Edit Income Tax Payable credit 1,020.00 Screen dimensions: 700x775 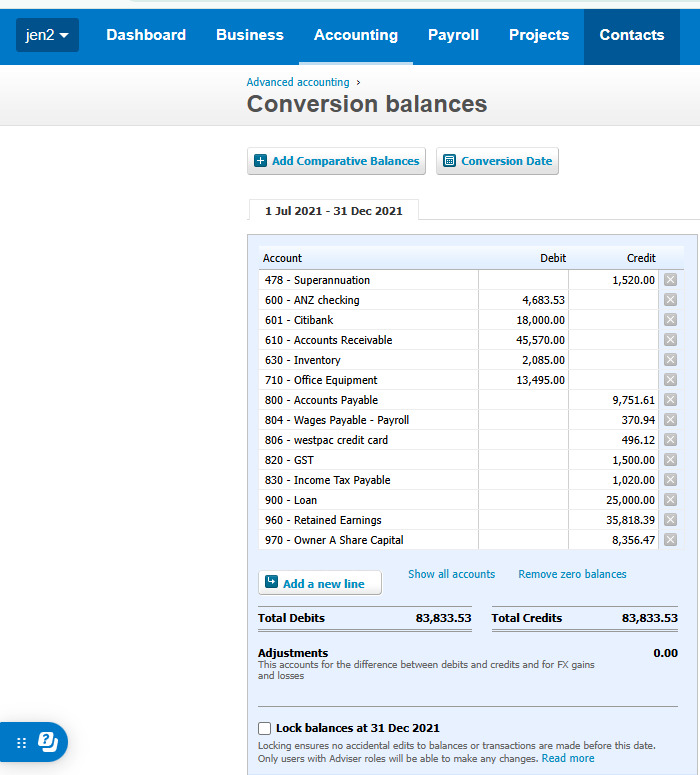(x=613, y=480)
